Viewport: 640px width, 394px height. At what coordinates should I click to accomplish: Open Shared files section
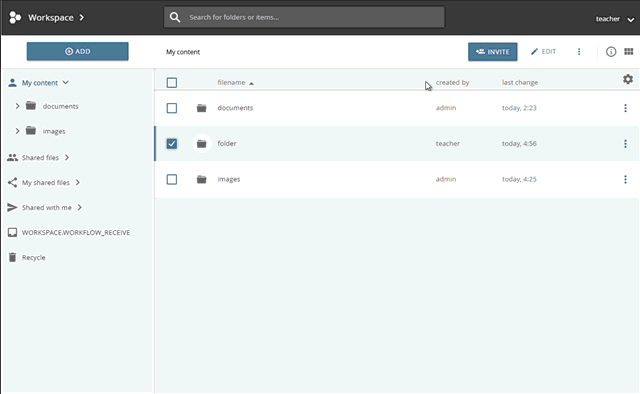[40, 158]
